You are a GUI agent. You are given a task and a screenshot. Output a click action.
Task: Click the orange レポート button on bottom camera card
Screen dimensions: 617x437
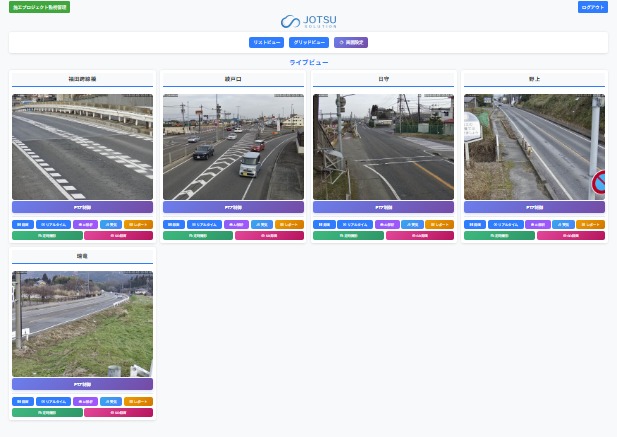tap(138, 401)
